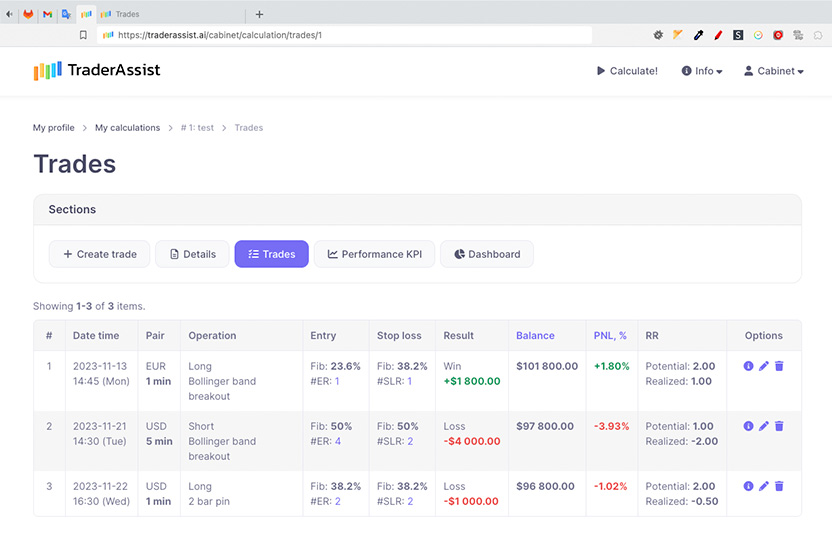Open the Cabinet dropdown menu
Screen dimensions: 832x553
[x=774, y=71]
